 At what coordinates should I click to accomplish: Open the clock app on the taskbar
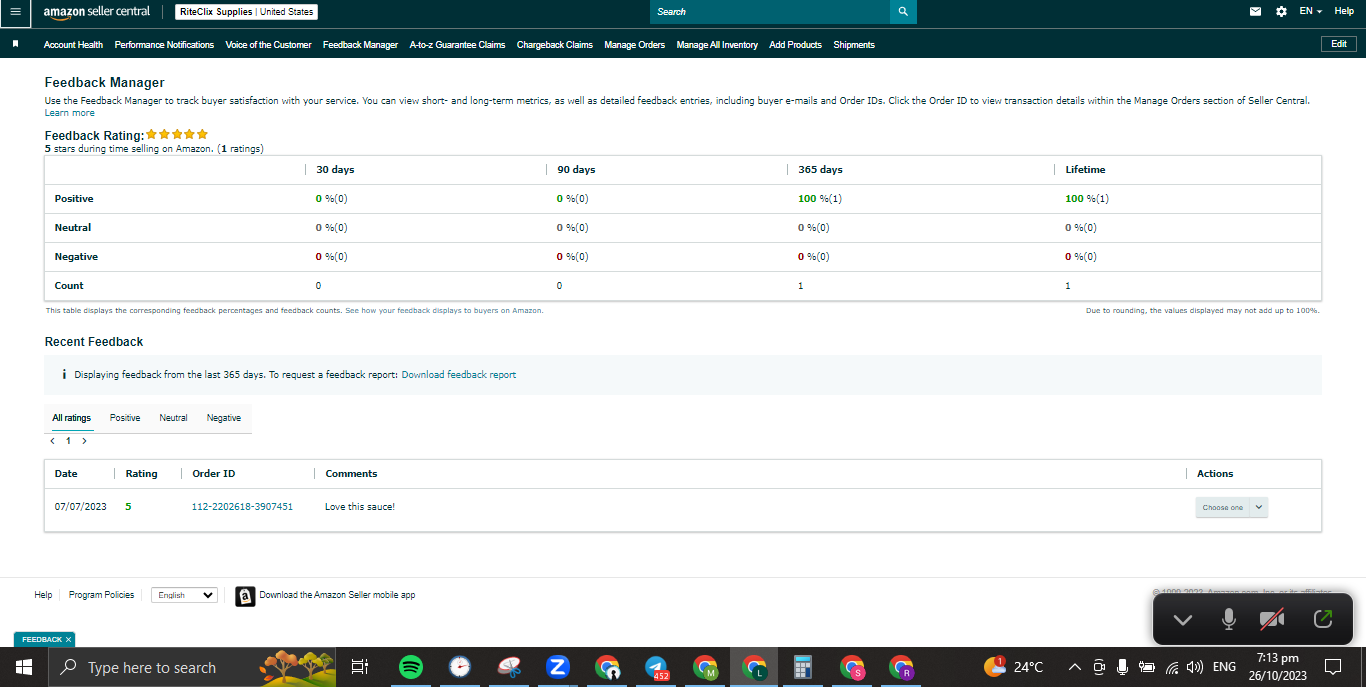[x=459, y=667]
